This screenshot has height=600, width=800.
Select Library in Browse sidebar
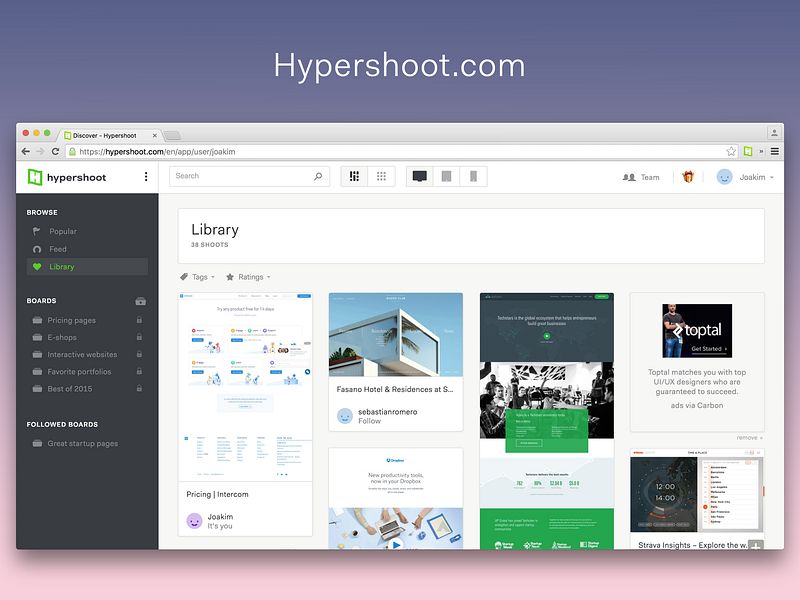(87, 267)
